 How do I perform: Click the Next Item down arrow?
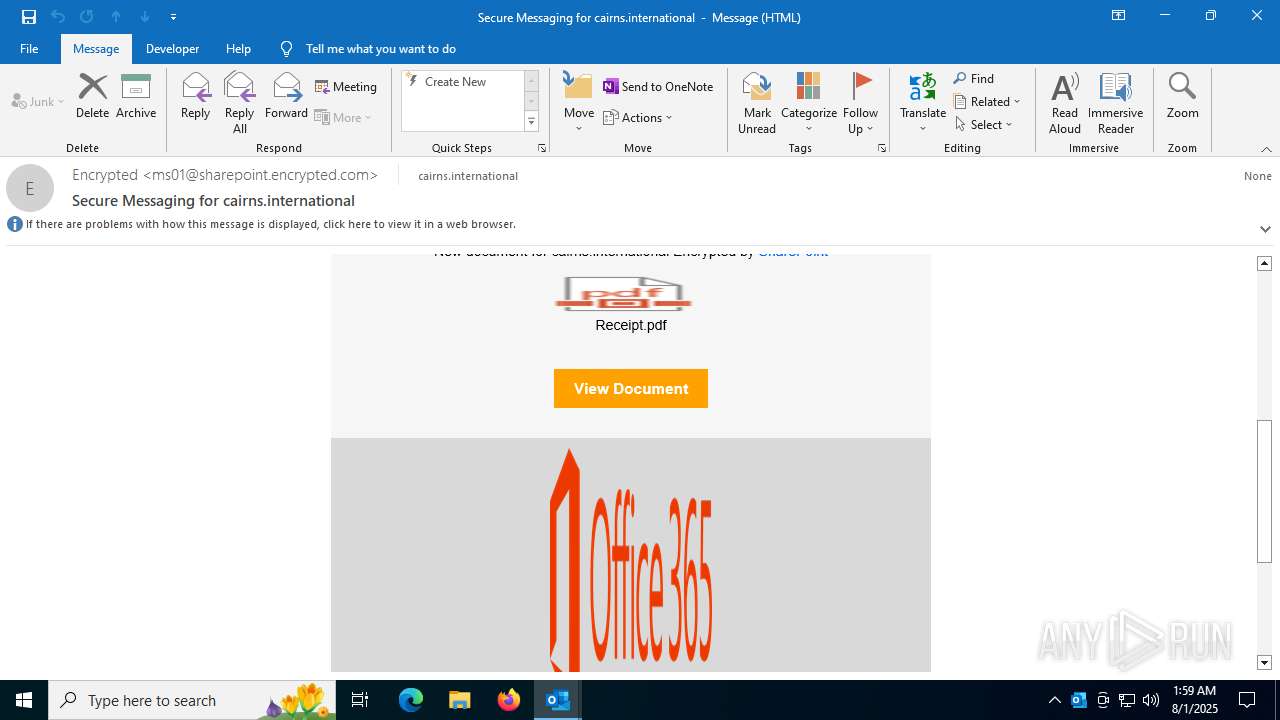point(145,17)
